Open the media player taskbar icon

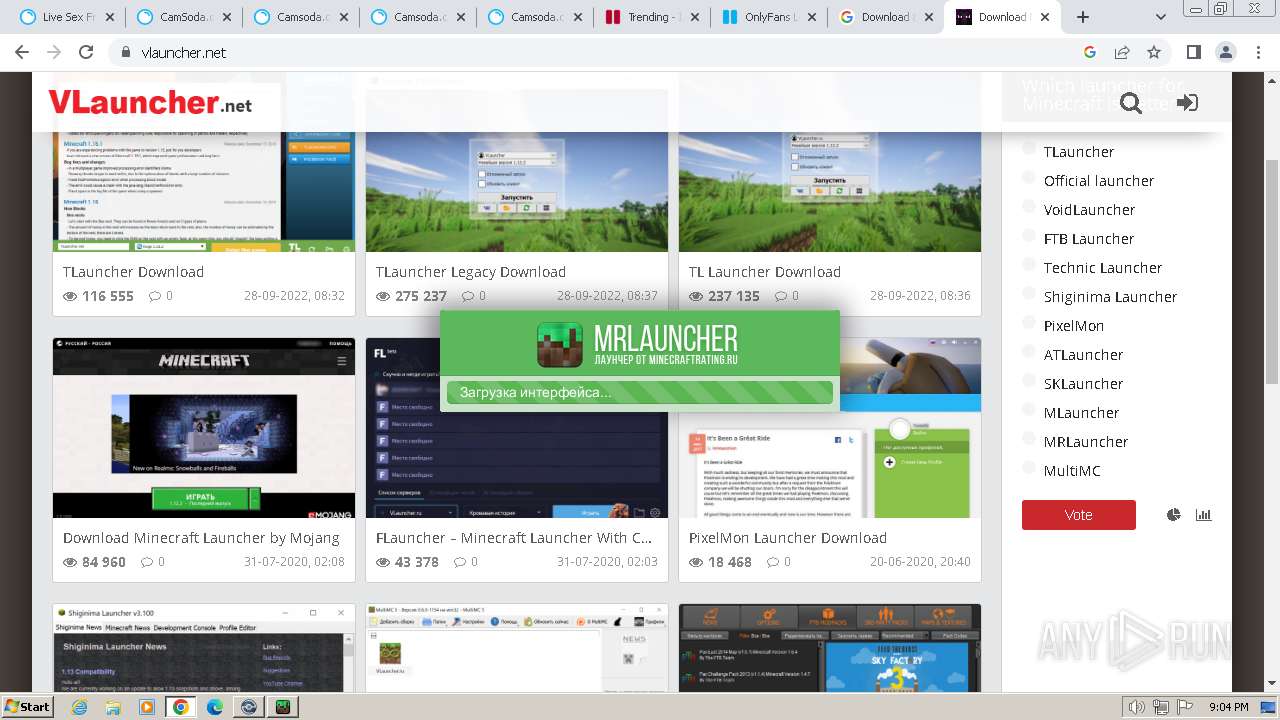(147, 707)
